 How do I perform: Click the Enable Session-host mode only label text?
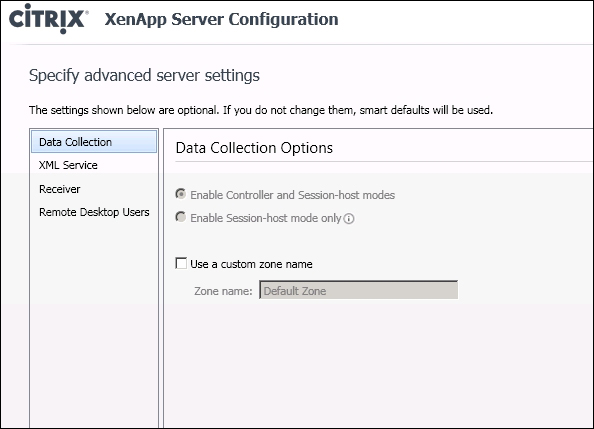coord(266,218)
